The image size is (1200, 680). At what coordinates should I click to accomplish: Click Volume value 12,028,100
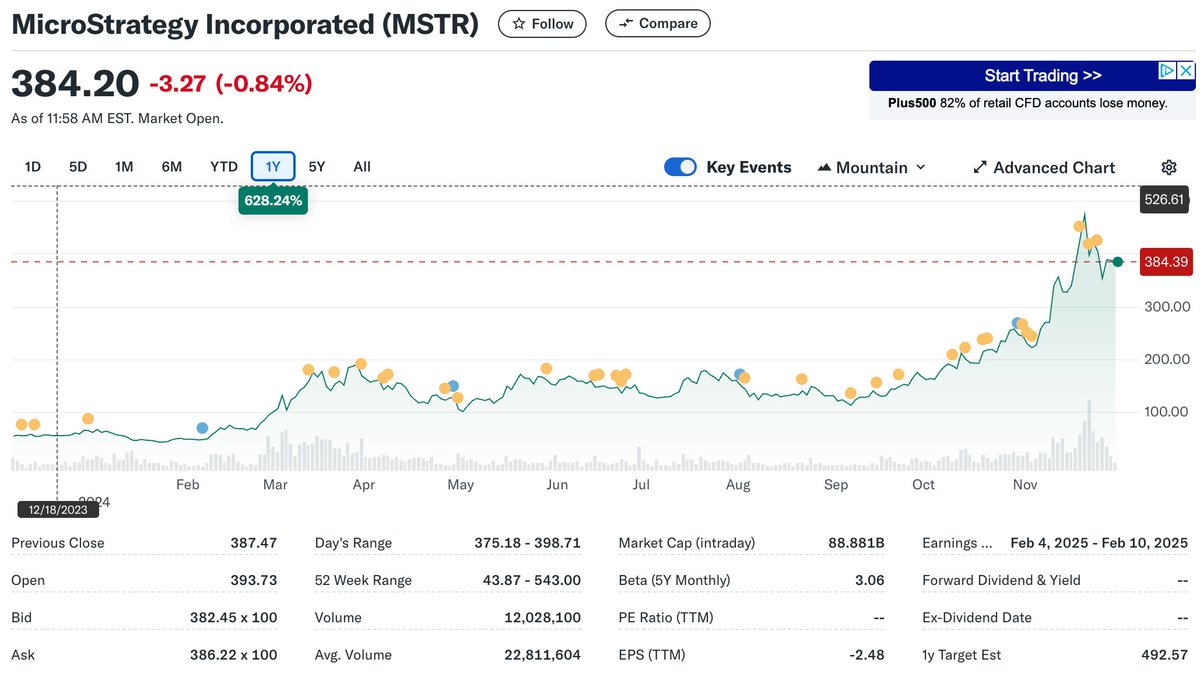(x=543, y=618)
